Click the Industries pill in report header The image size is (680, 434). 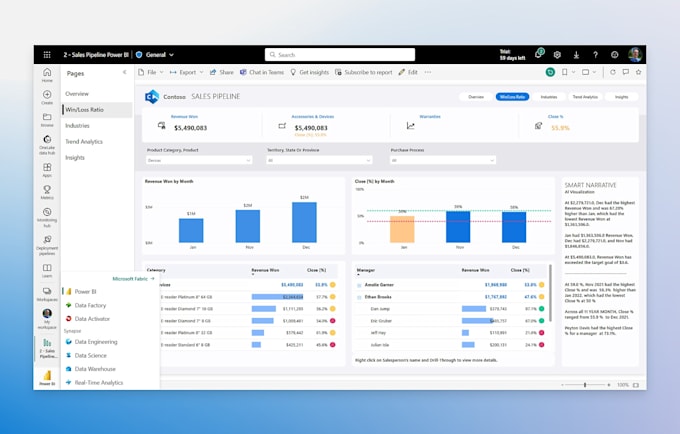click(x=549, y=97)
